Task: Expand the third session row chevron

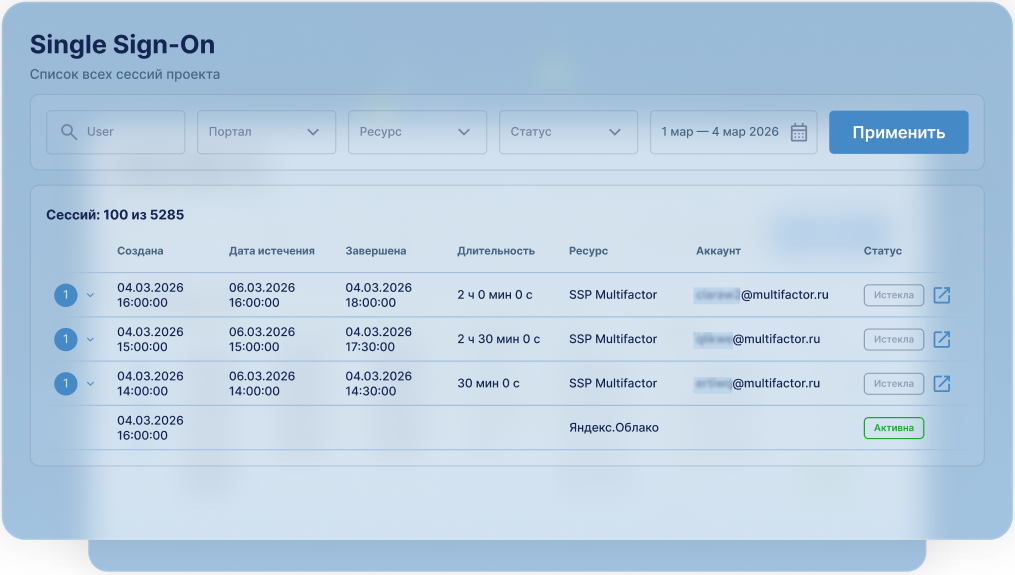Action: pos(90,384)
